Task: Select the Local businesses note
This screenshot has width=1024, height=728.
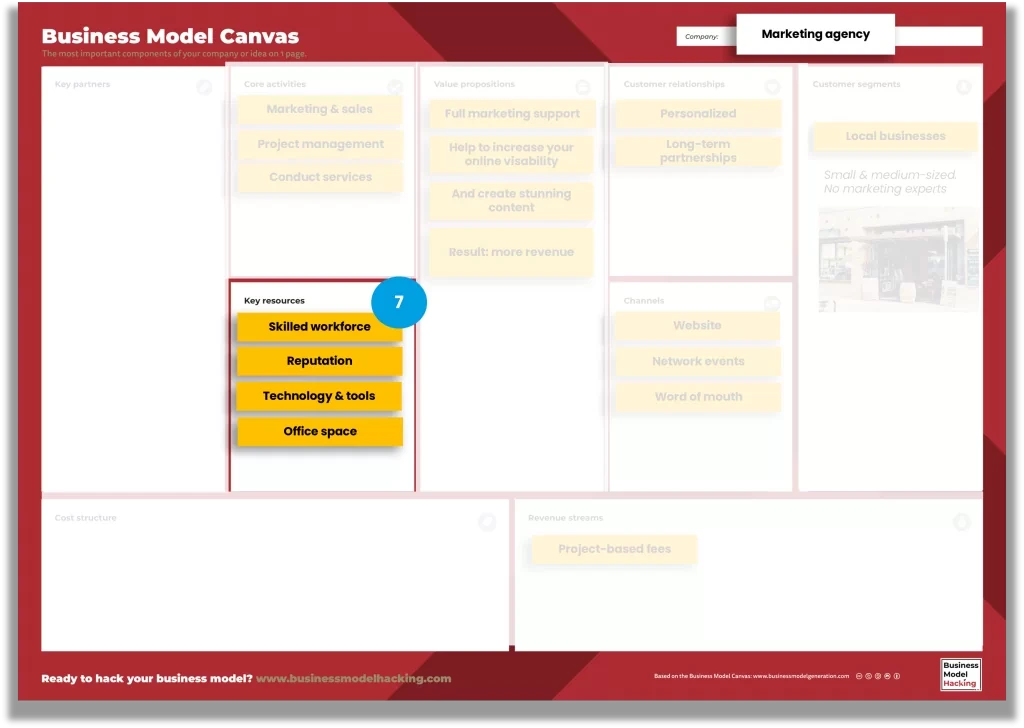Action: pos(895,136)
